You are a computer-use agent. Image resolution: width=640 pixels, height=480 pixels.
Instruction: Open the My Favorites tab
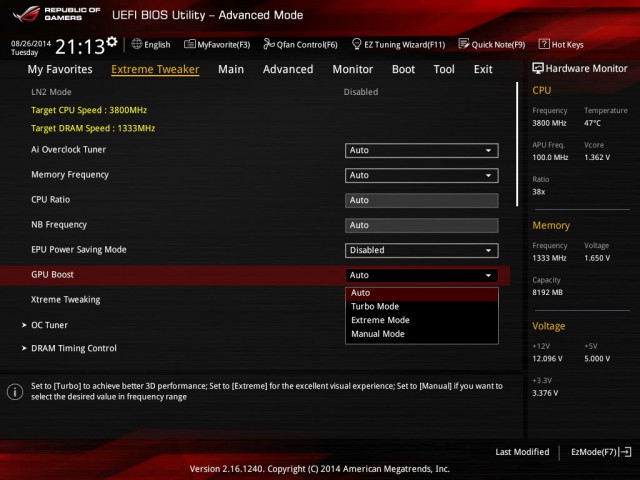click(x=60, y=69)
